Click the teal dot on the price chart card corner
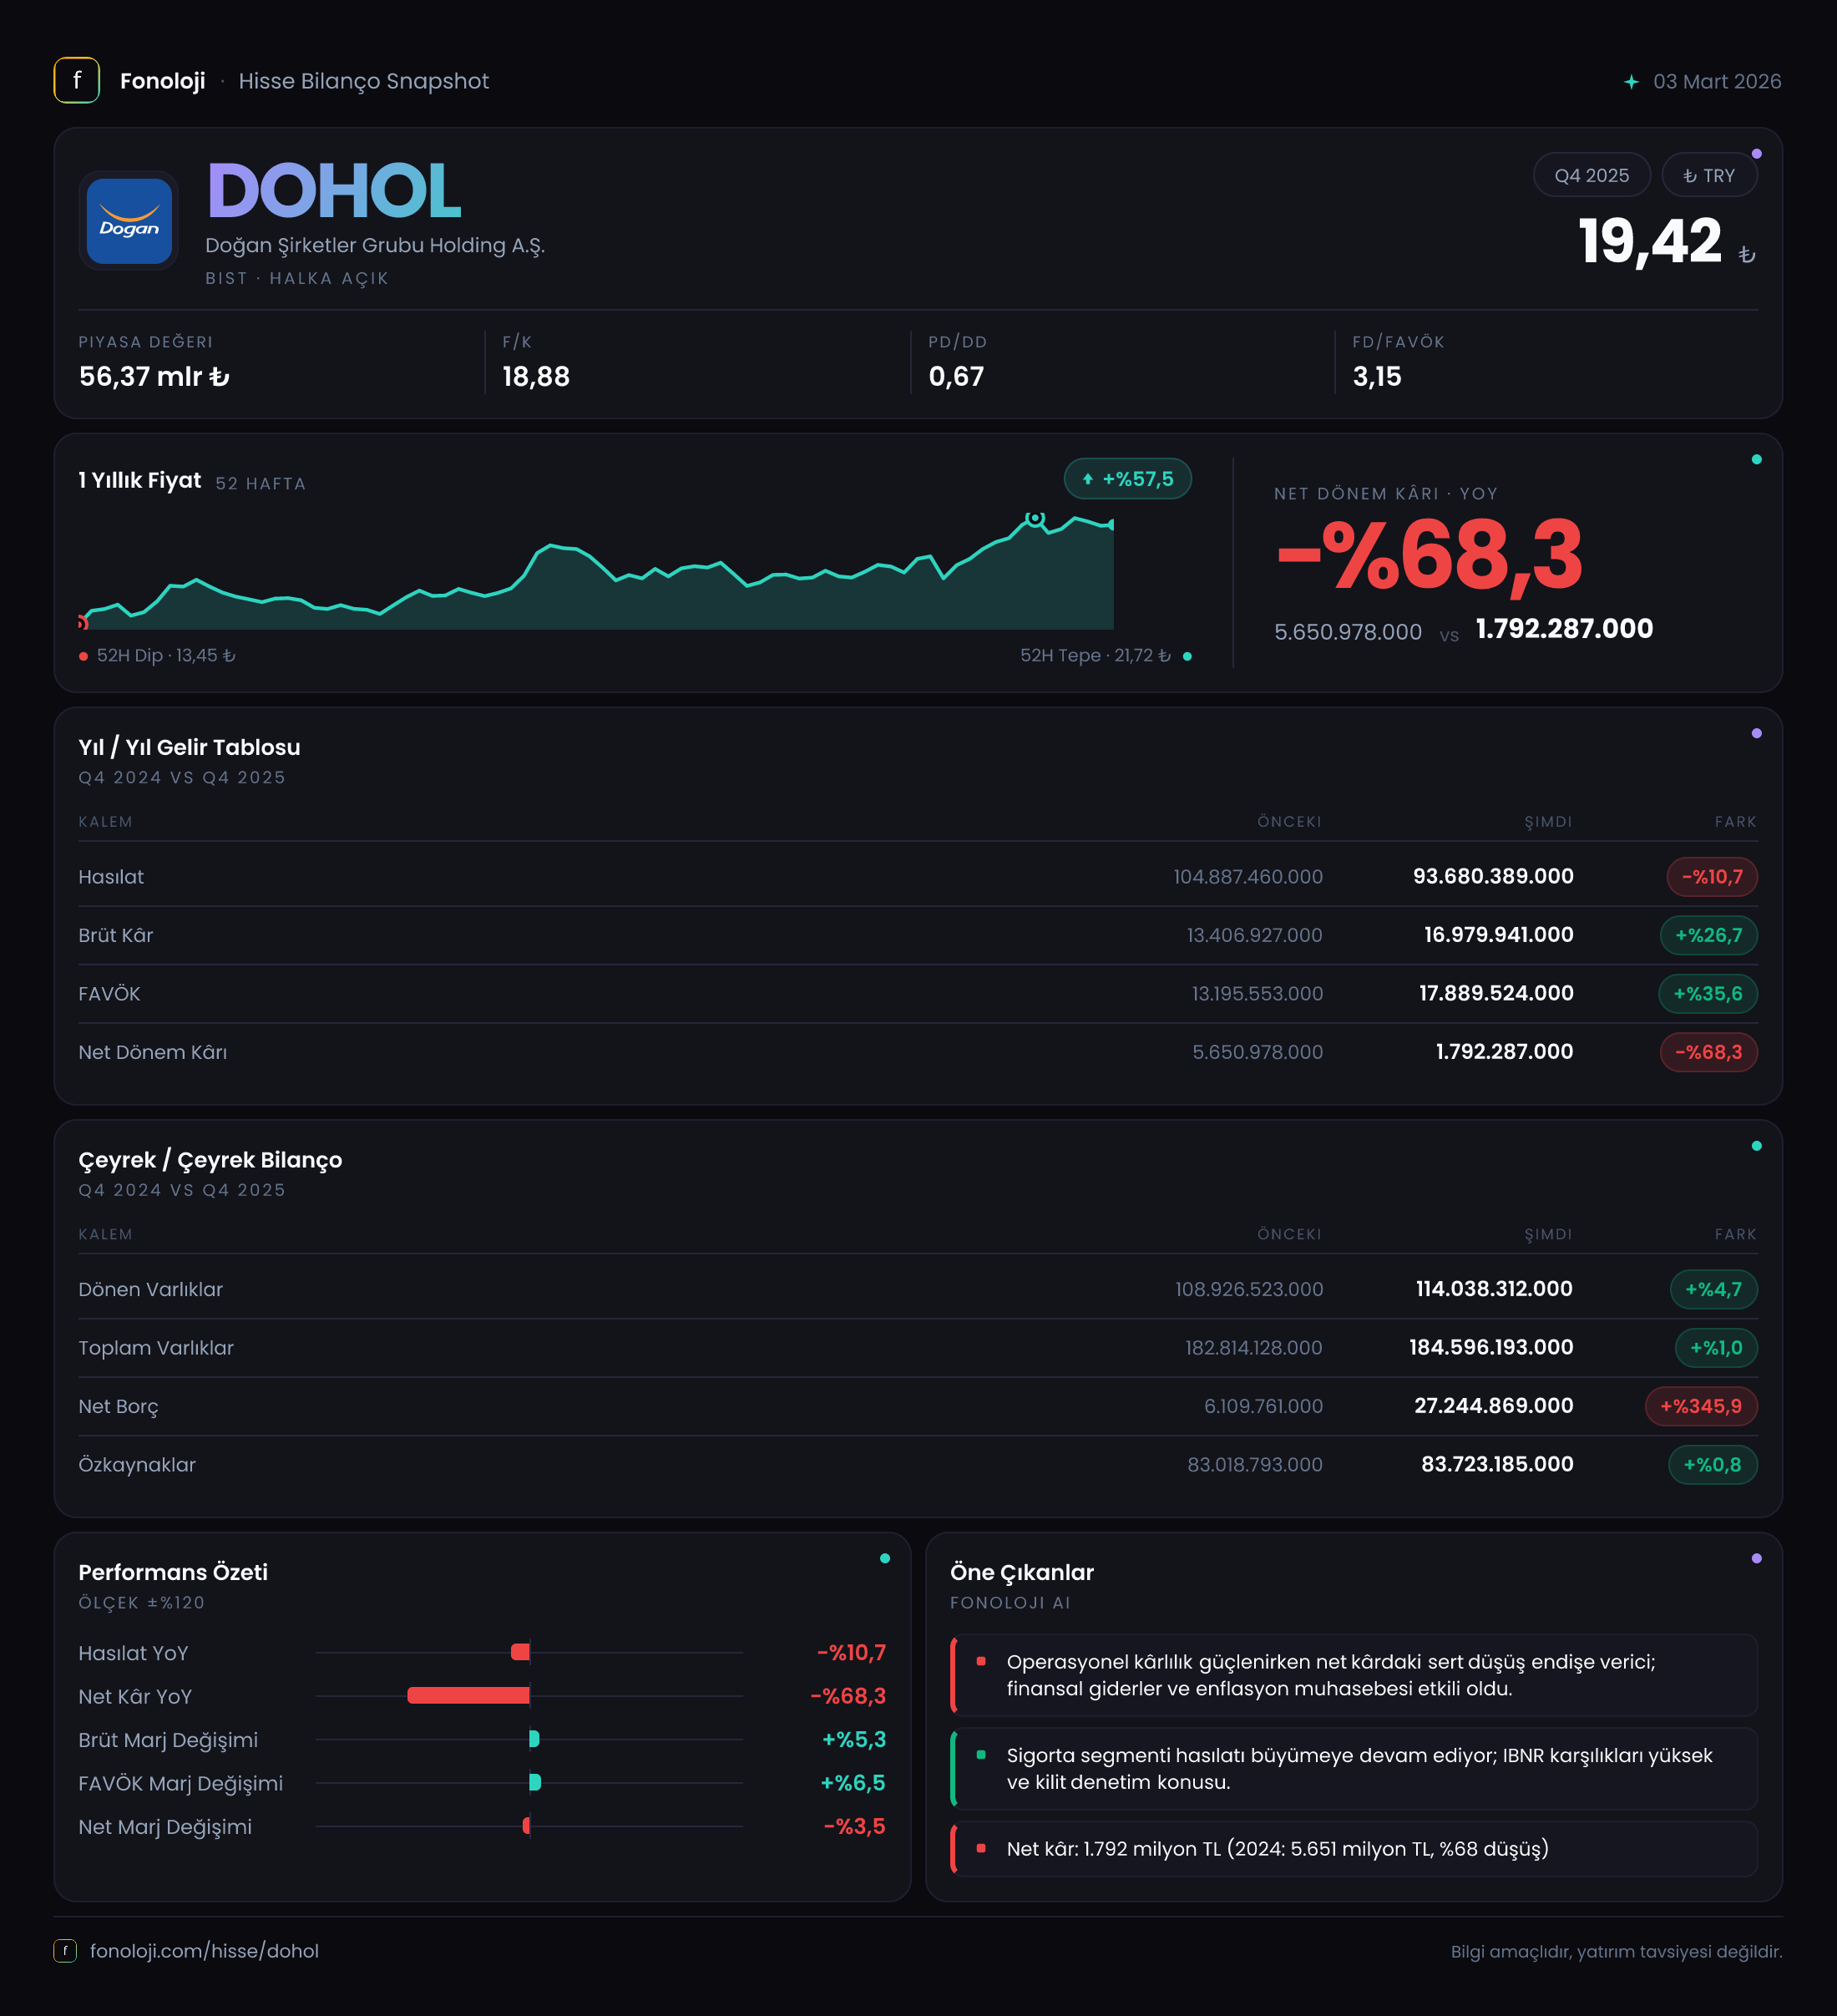 coord(1756,460)
